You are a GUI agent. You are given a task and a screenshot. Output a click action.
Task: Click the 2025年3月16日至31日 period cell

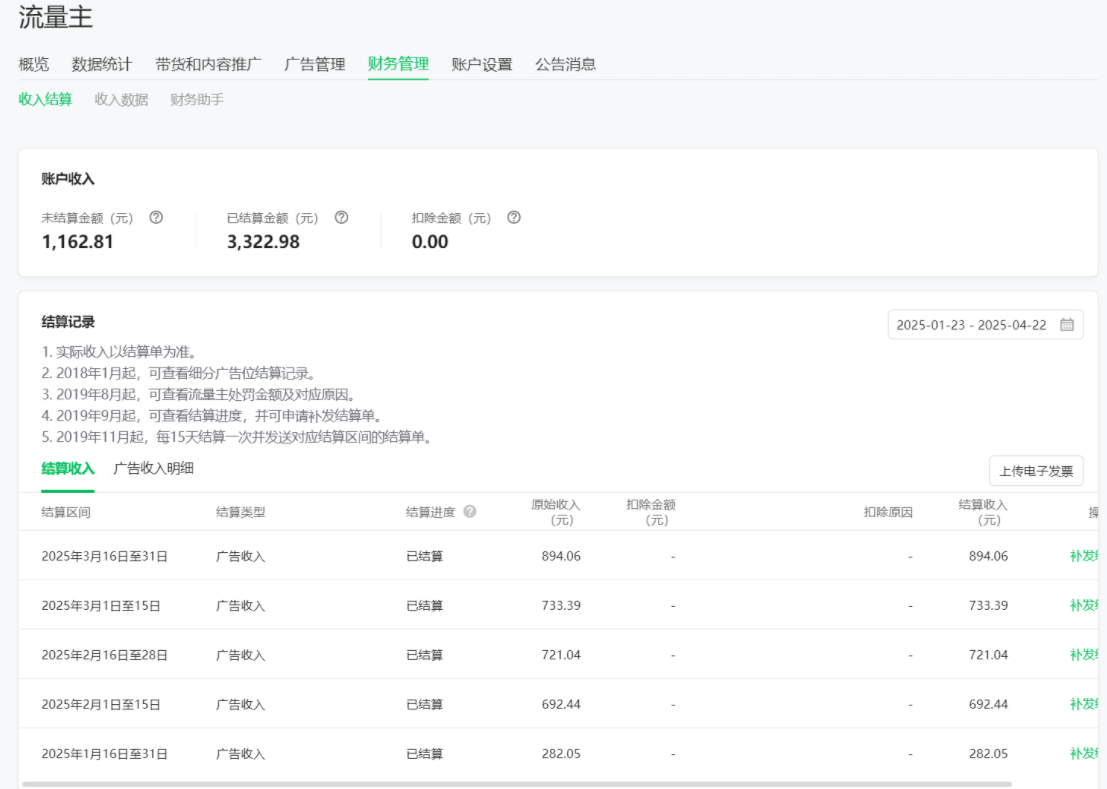pos(104,556)
